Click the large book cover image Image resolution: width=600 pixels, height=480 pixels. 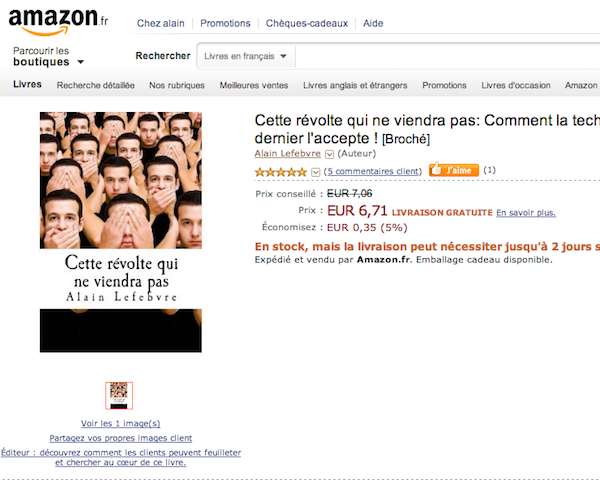[121, 232]
